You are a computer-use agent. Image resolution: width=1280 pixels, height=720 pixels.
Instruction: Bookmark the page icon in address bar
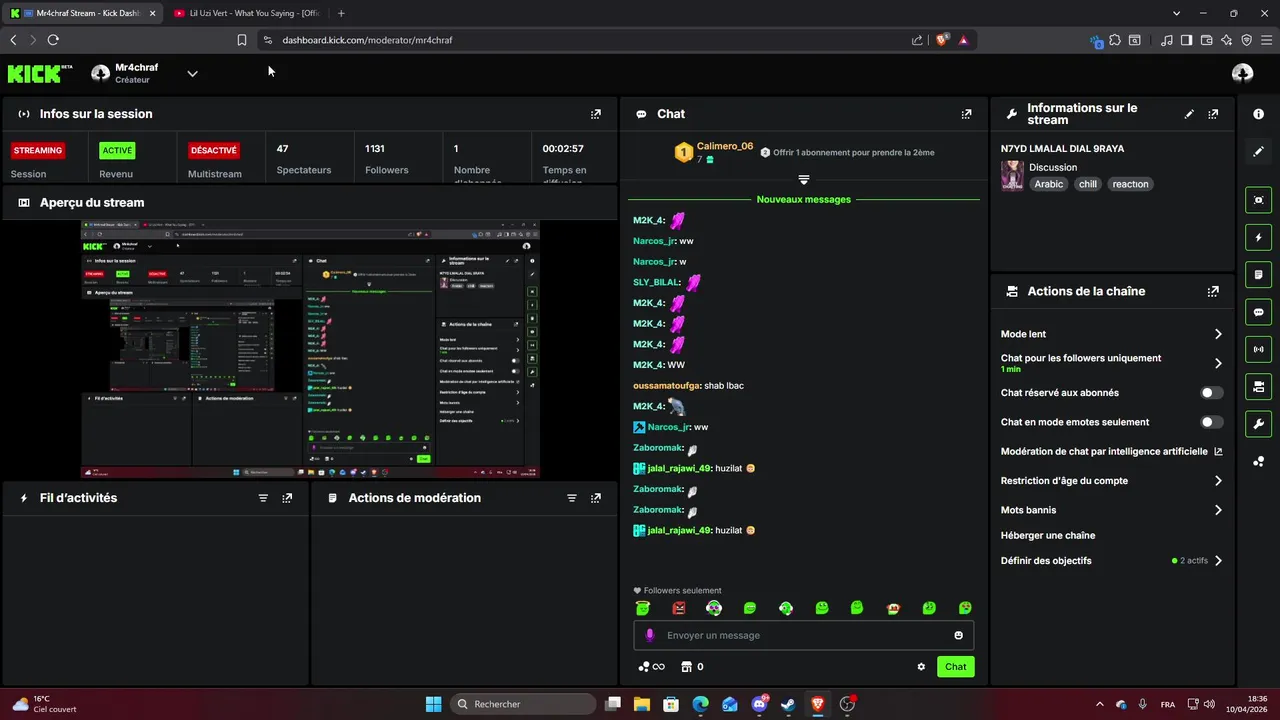tap(241, 40)
